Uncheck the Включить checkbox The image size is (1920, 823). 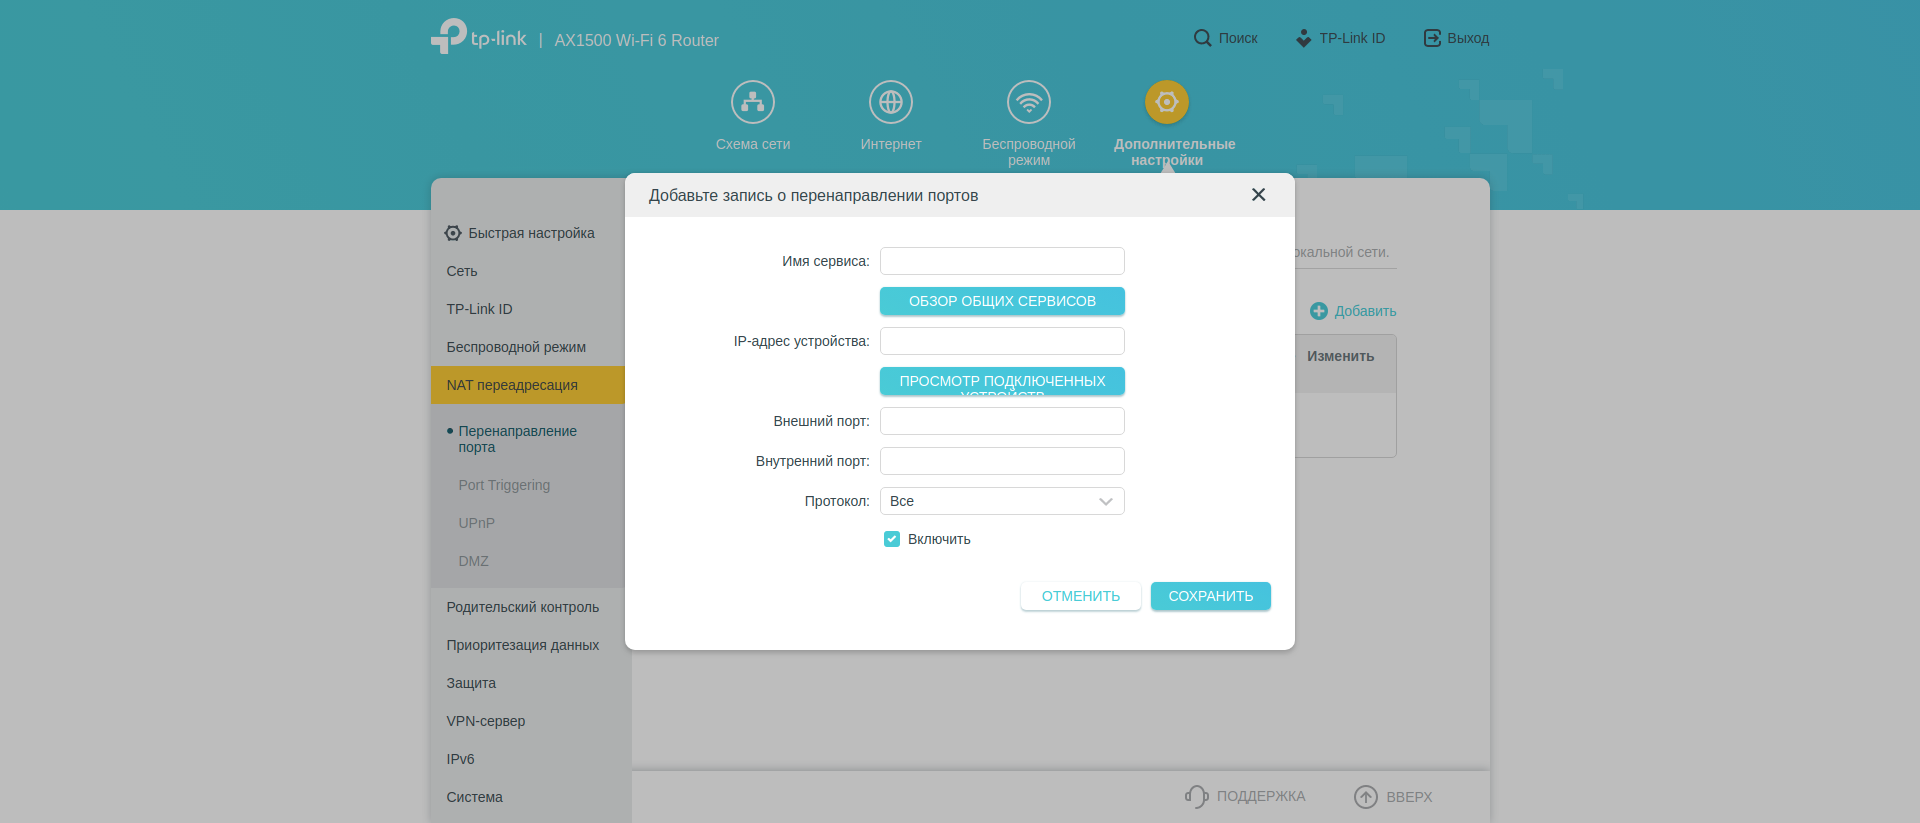pyautogui.click(x=892, y=539)
